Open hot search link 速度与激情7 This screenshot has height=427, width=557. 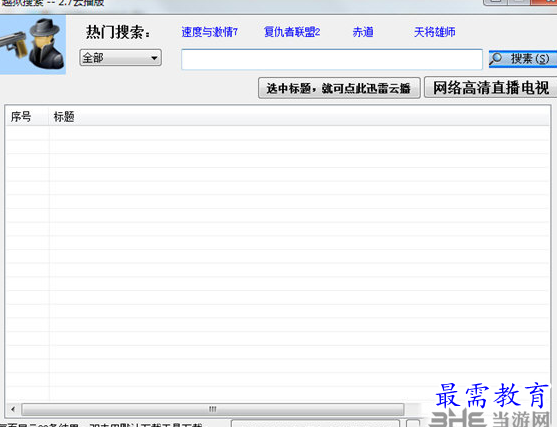click(x=210, y=32)
